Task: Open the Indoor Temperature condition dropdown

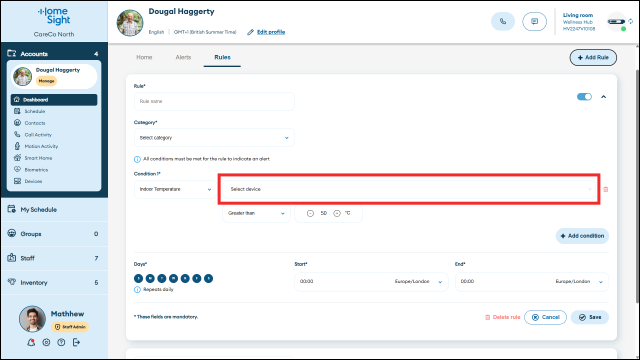Action: pyautogui.click(x=175, y=189)
